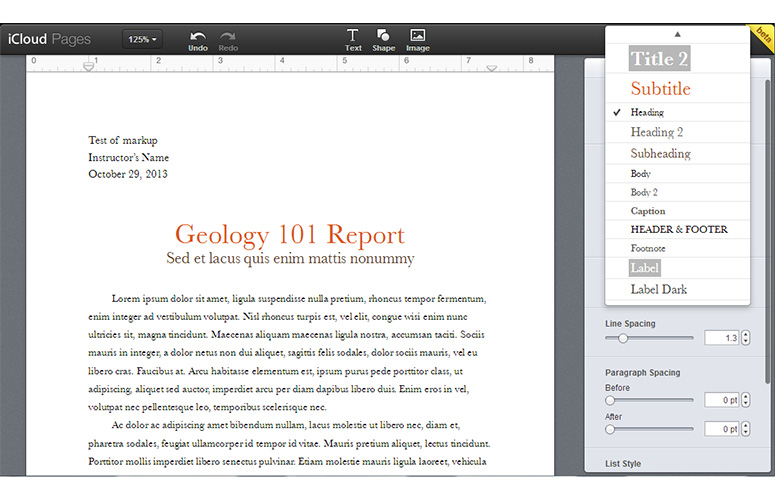Image resolution: width=775 pixels, height=500 pixels.
Task: Choose the Title 2 paragraph style
Action: tap(678, 59)
